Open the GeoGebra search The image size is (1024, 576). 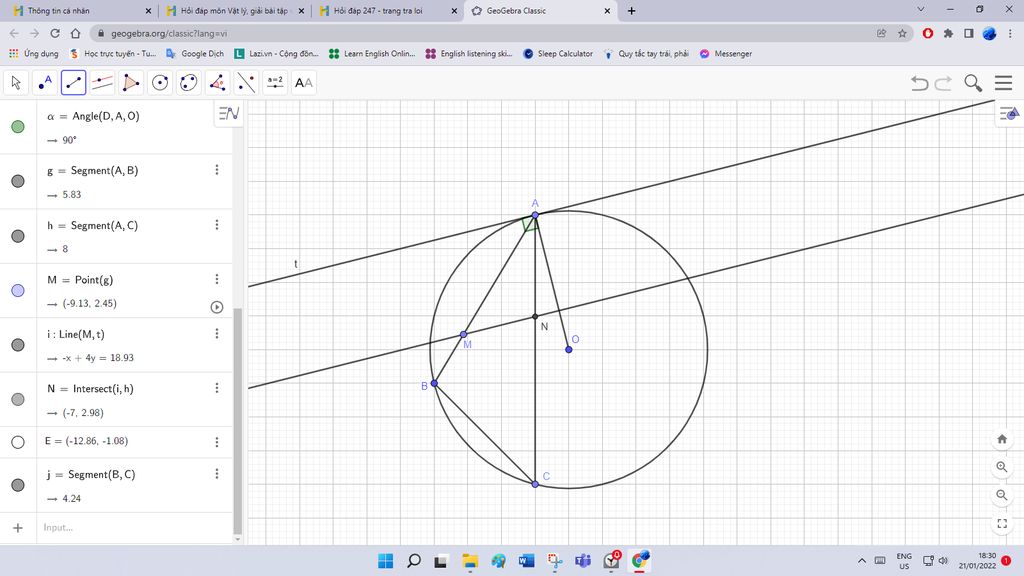click(973, 83)
